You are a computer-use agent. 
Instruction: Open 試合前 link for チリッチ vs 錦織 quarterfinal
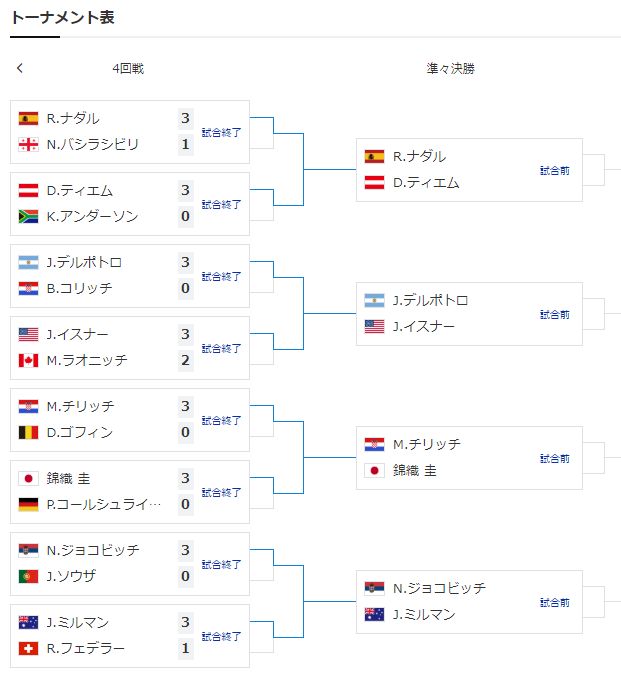pyautogui.click(x=555, y=459)
